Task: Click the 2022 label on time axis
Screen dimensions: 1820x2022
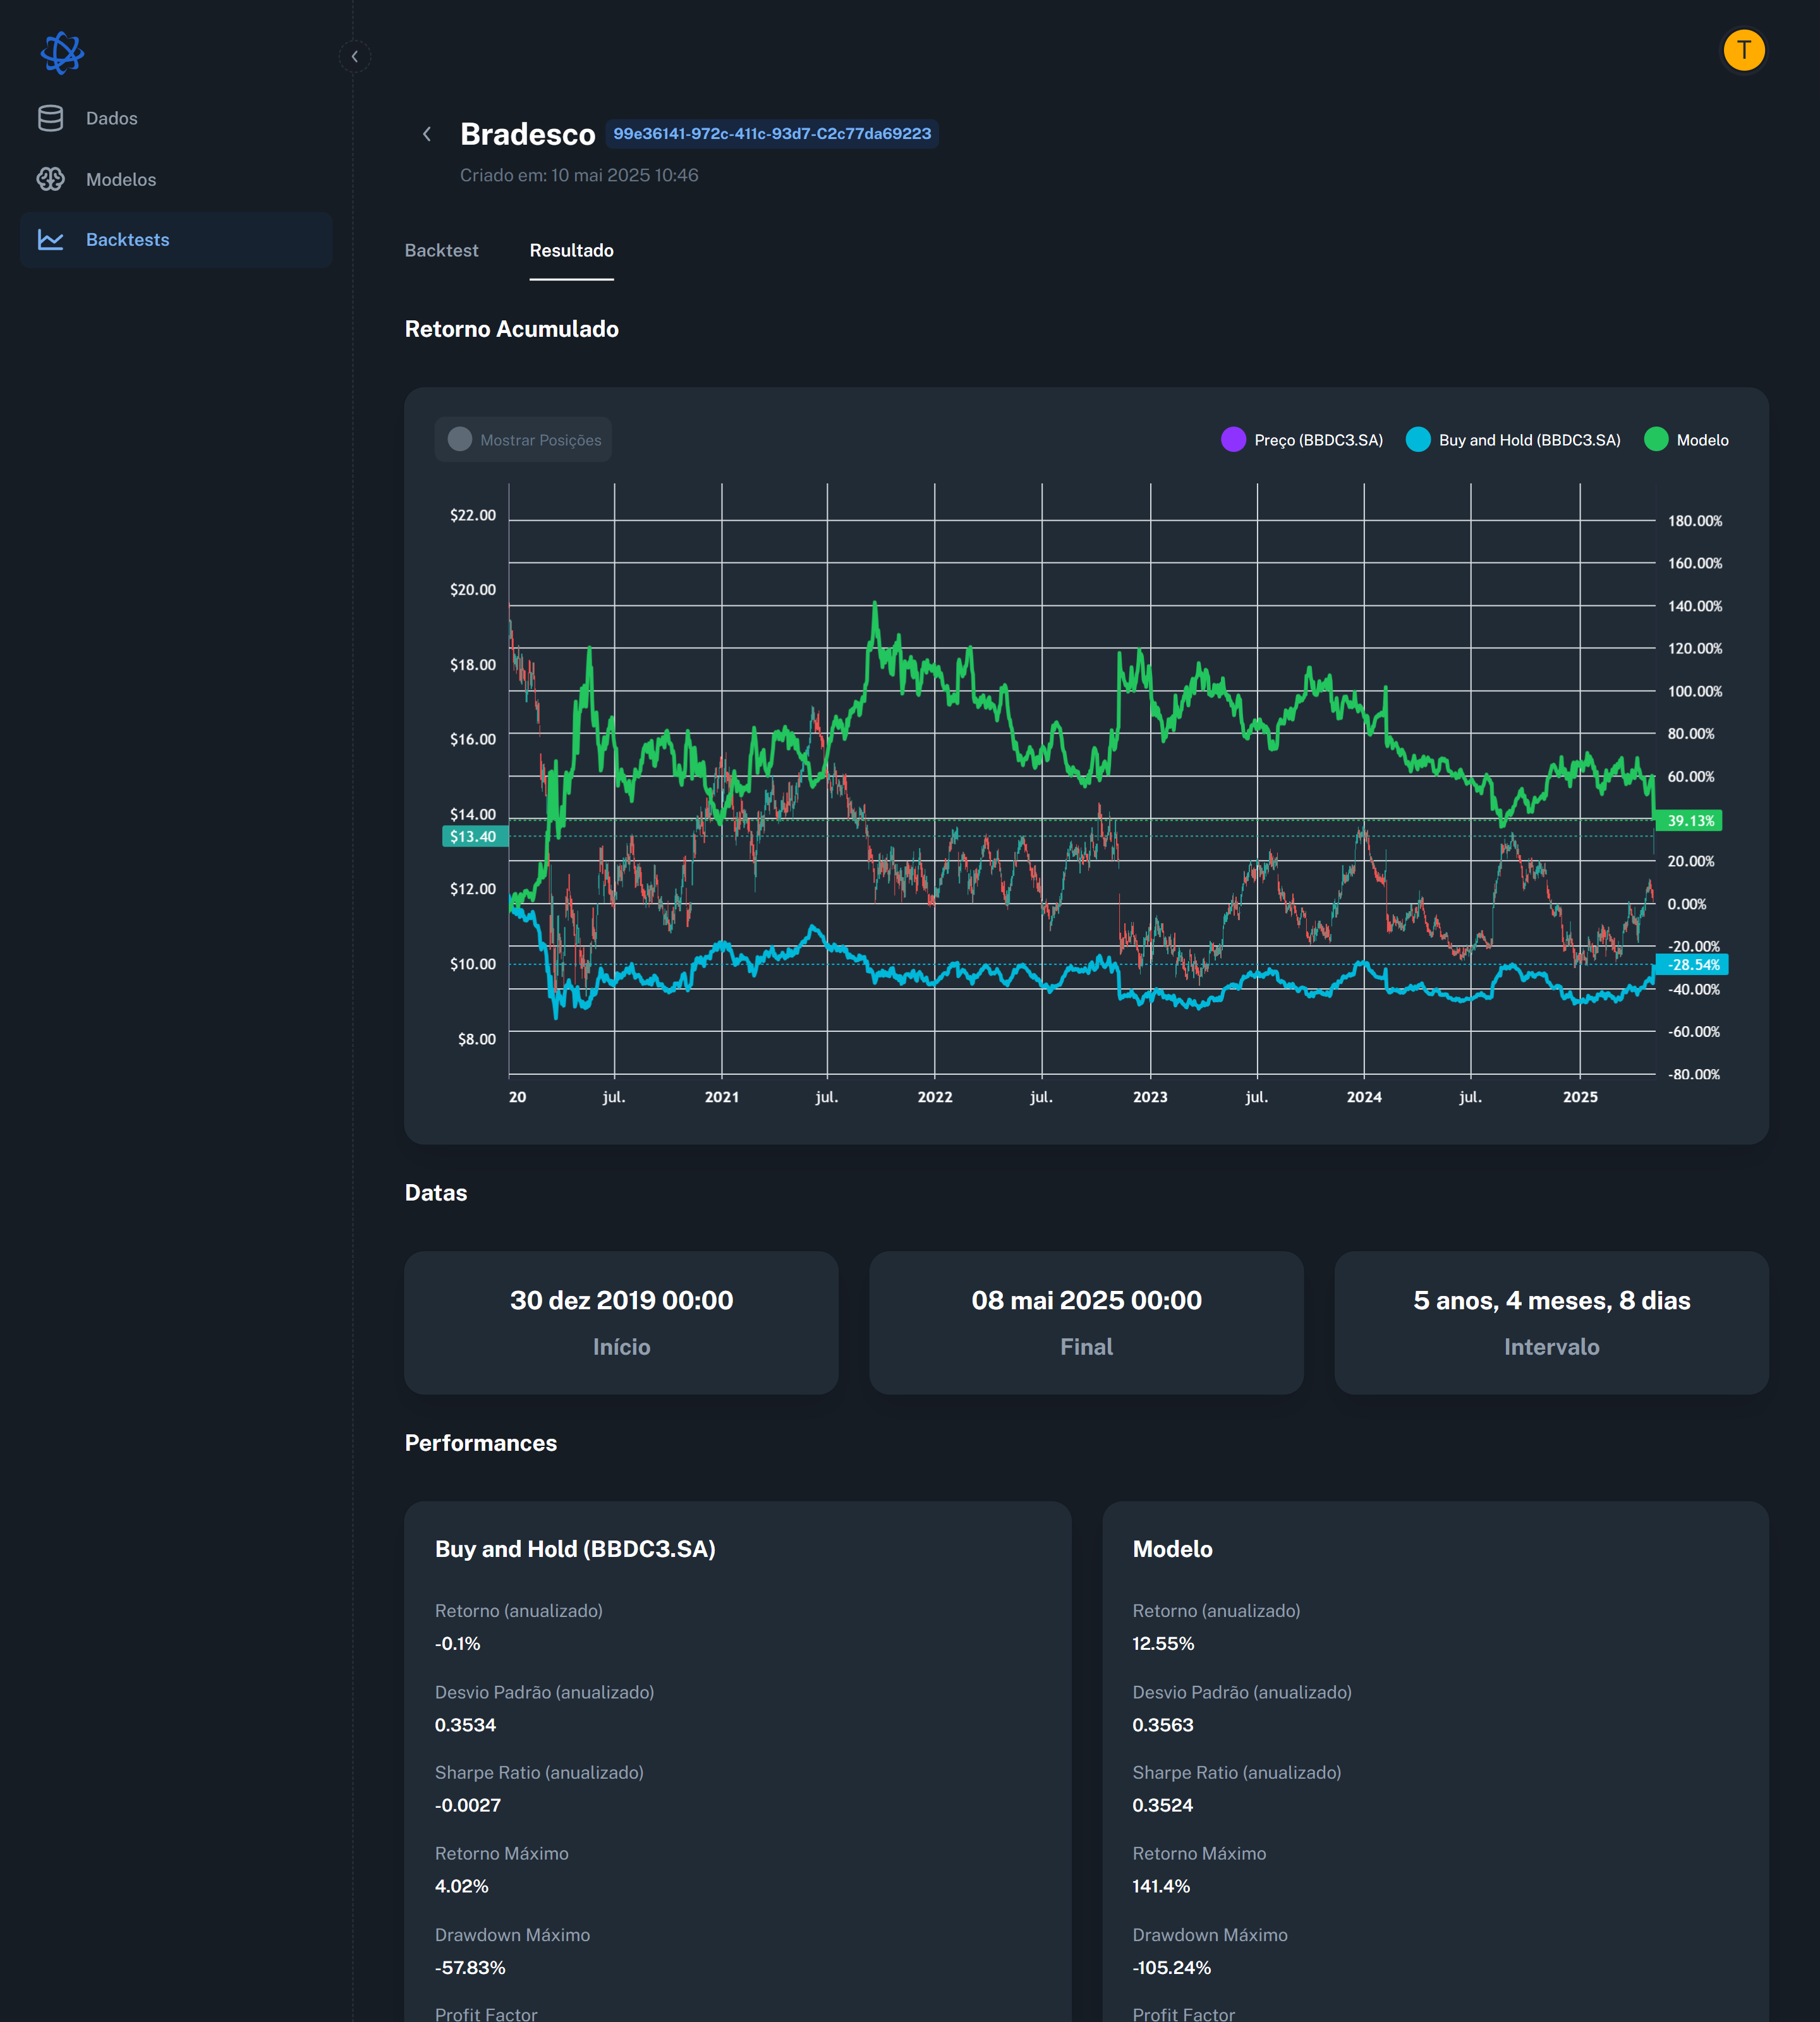Action: click(x=935, y=1097)
